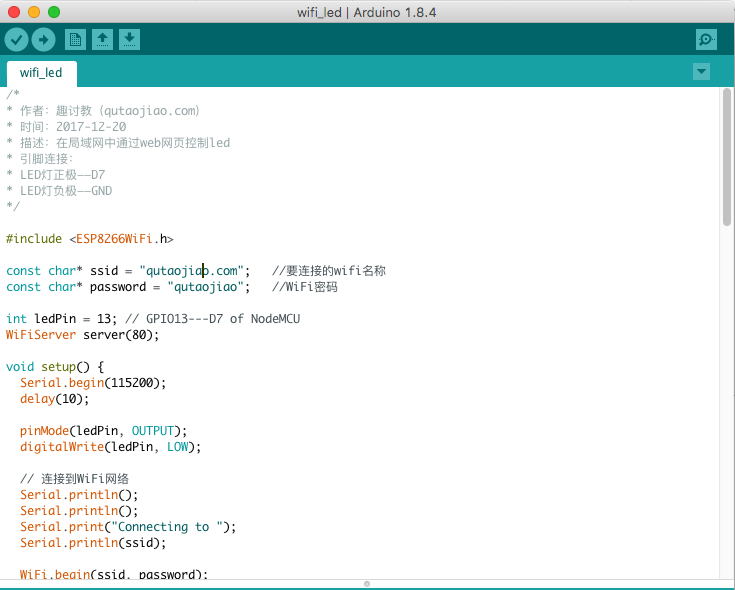The height and width of the screenshot is (590, 735).
Task: Click the console divider handle dot
Action: [367, 584]
